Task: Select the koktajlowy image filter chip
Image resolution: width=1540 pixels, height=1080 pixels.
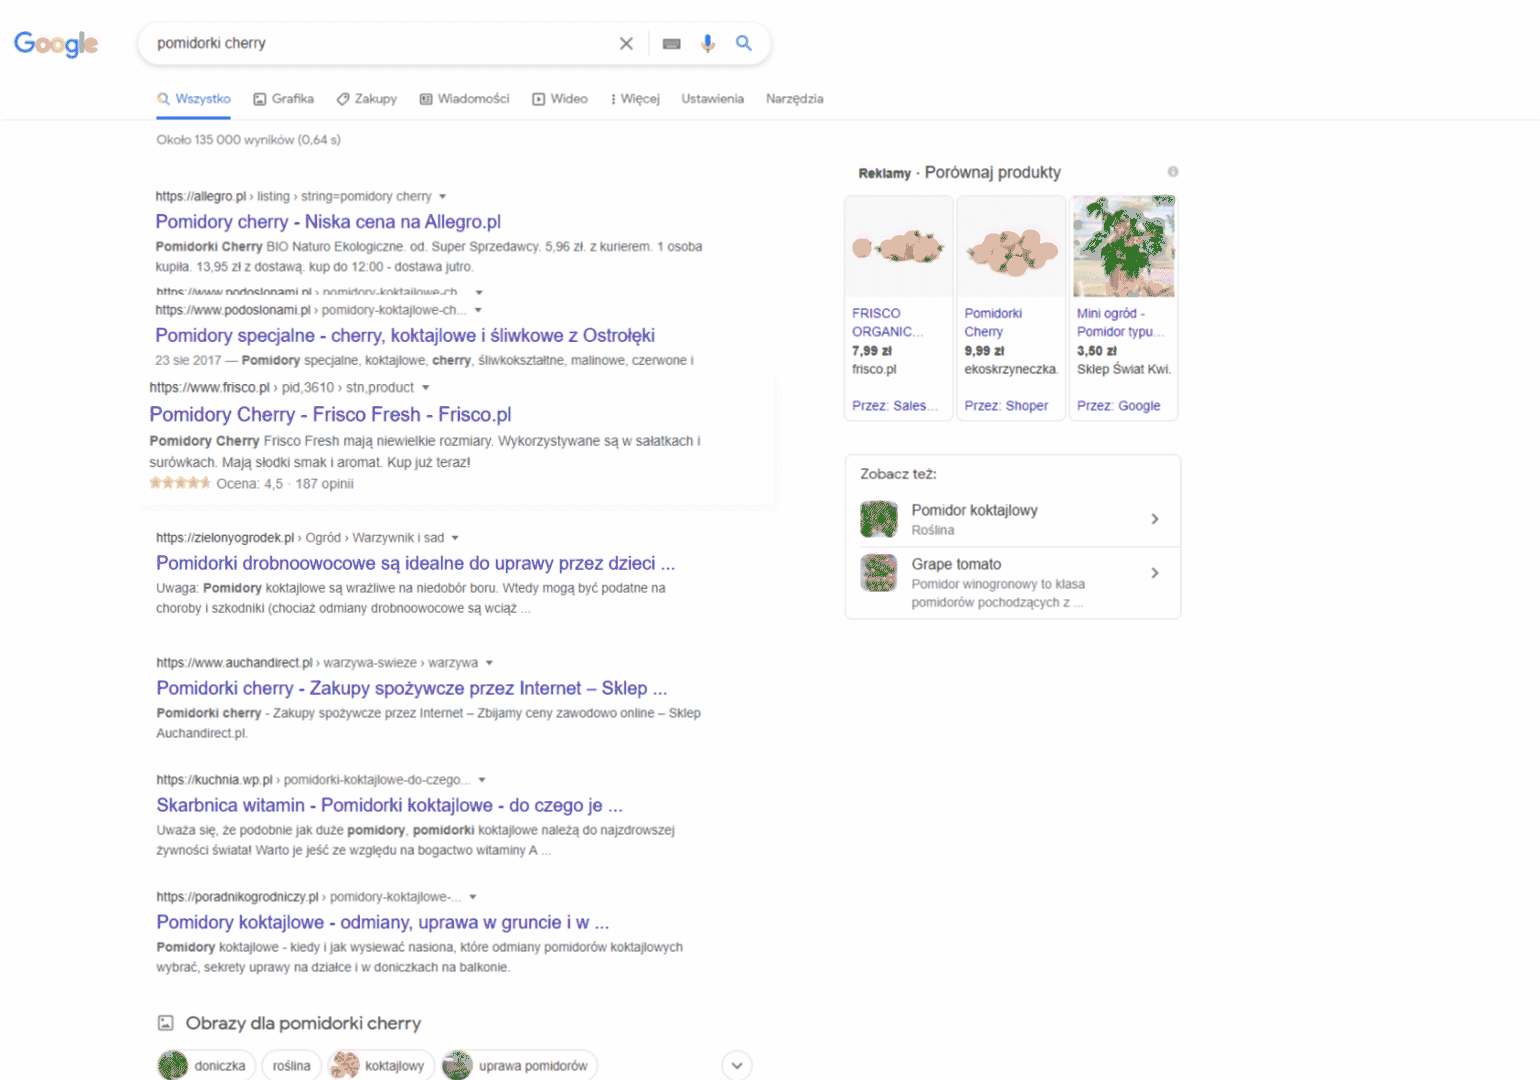Action: coord(382,1066)
